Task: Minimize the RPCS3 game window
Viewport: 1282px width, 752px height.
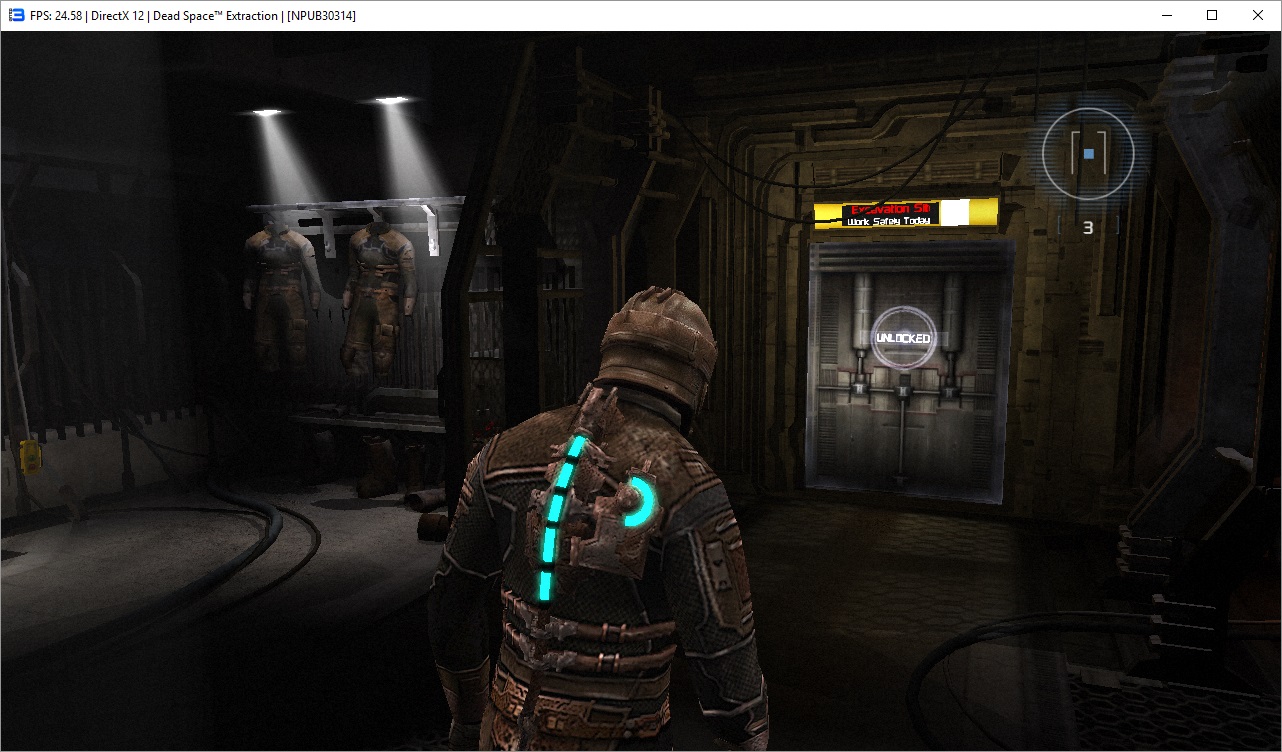Action: coord(1166,15)
